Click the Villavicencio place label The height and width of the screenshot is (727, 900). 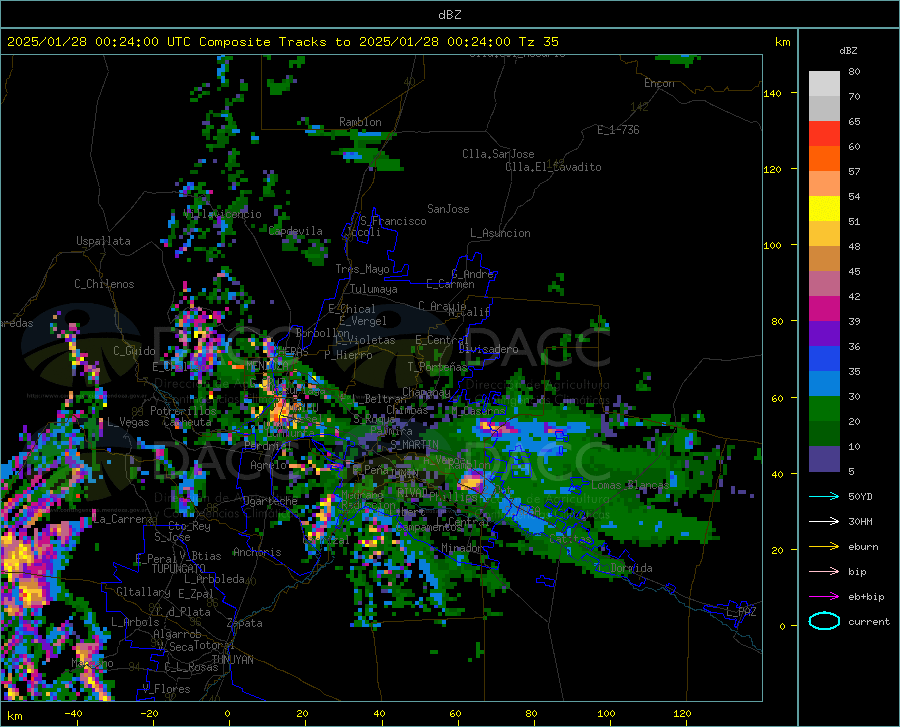(x=223, y=214)
